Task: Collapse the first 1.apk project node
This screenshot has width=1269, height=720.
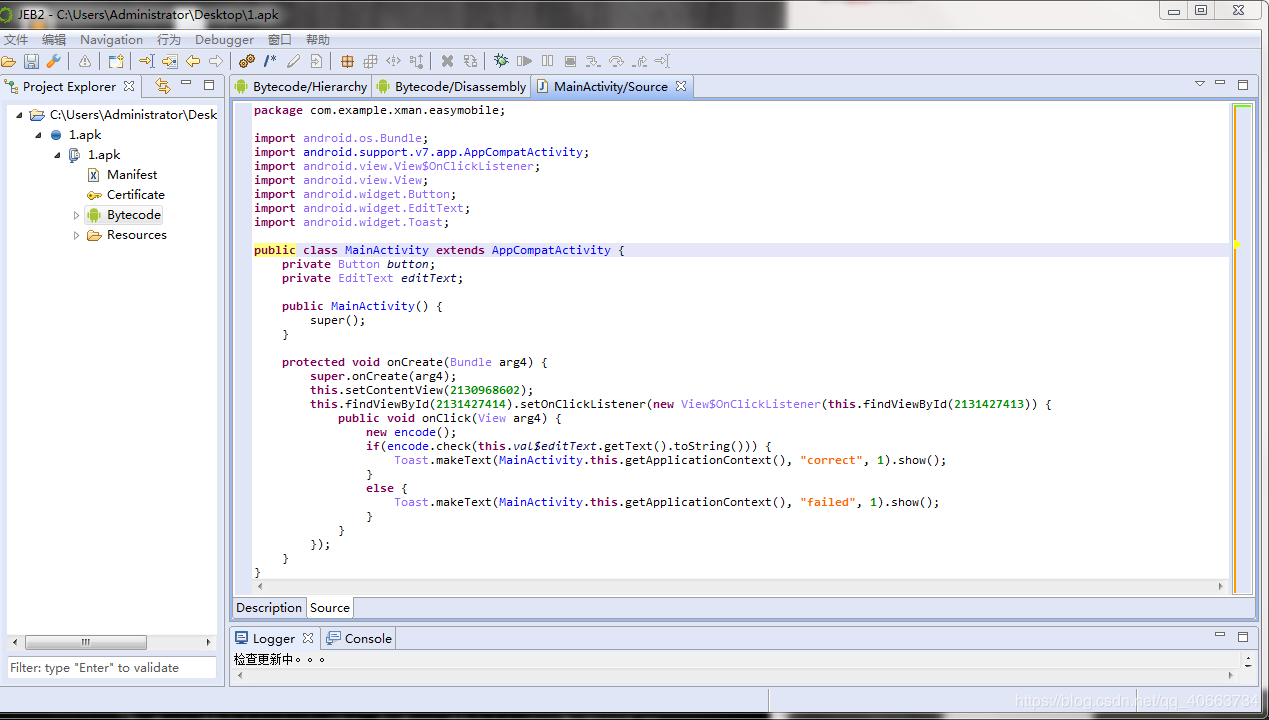Action: pyautogui.click(x=38, y=135)
